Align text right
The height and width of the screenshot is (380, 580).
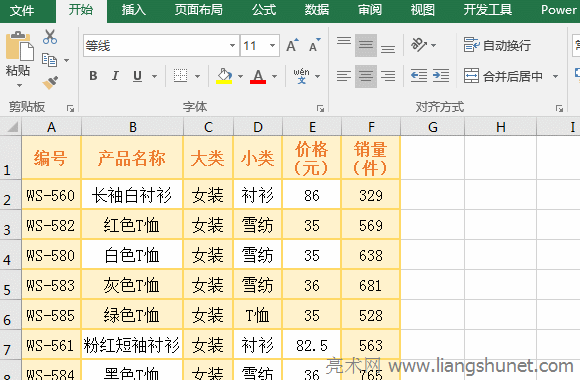coord(388,76)
